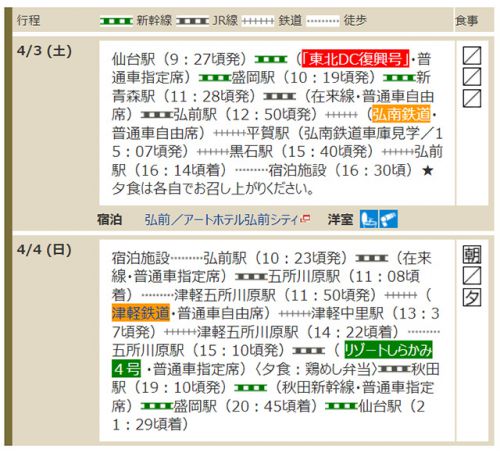The height and width of the screenshot is (453, 500).
Task: Click 弘前駅（10：23頃発） text
Action: click(x=277, y=258)
